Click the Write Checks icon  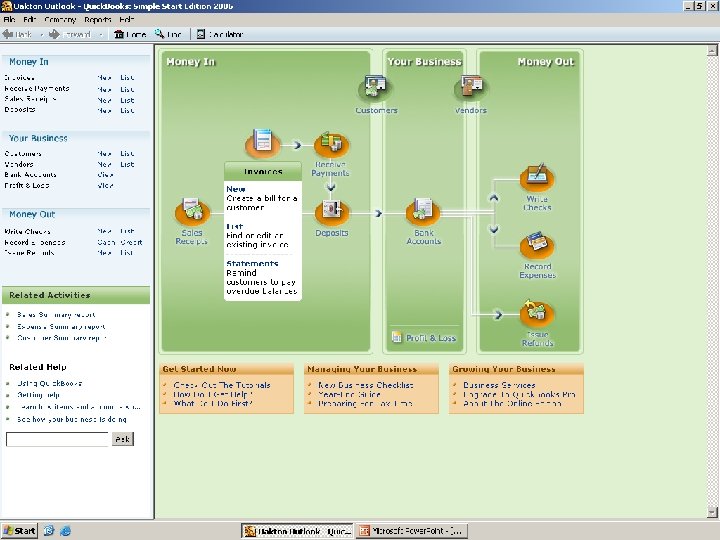click(x=537, y=177)
